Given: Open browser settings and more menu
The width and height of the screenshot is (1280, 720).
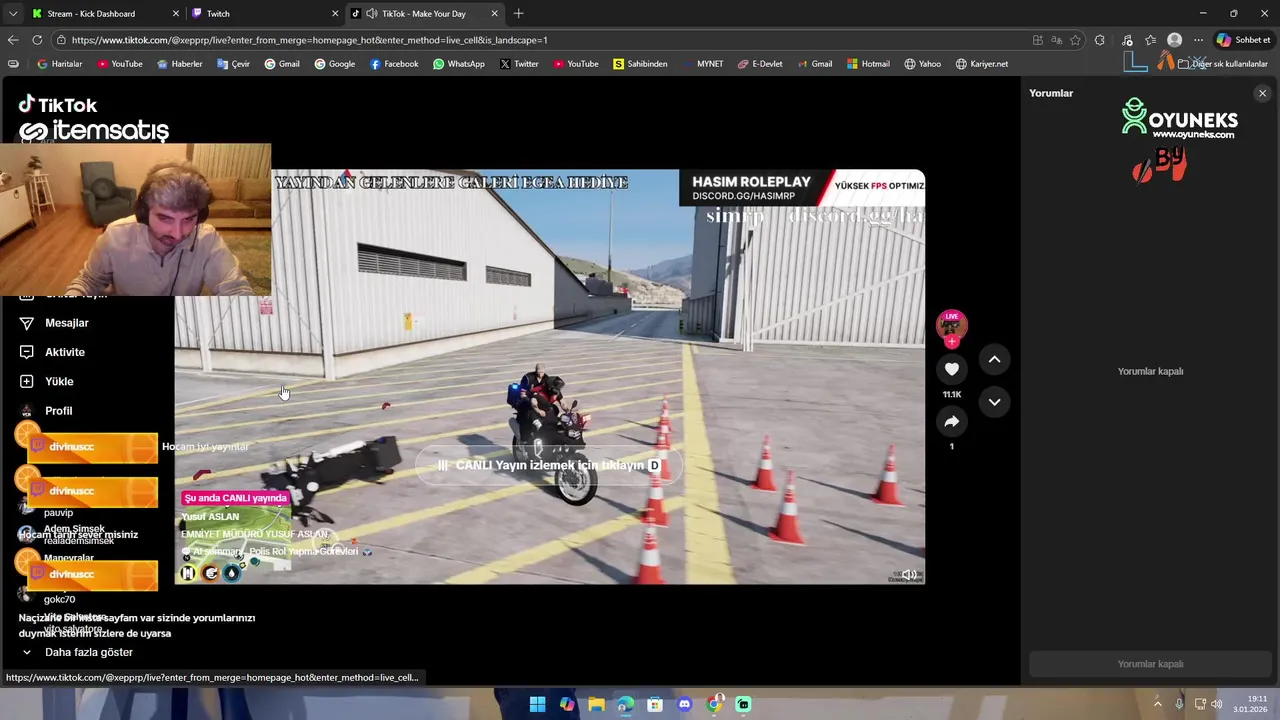Looking at the screenshot, I should click(1198, 40).
